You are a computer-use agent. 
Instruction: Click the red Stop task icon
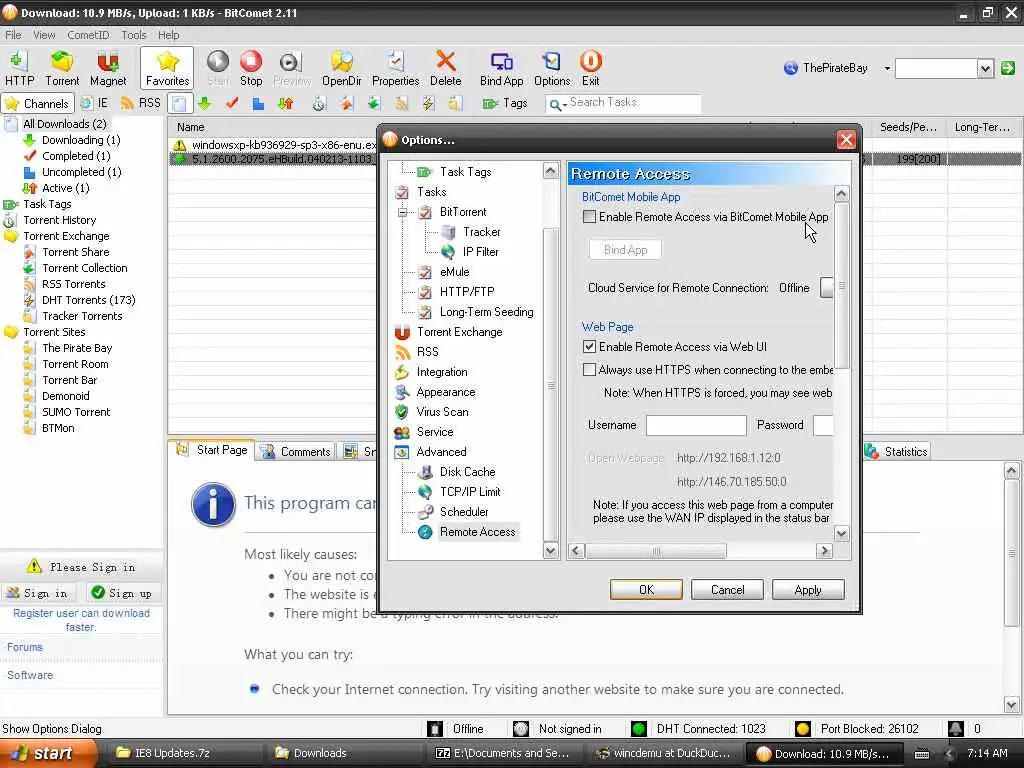[251, 68]
